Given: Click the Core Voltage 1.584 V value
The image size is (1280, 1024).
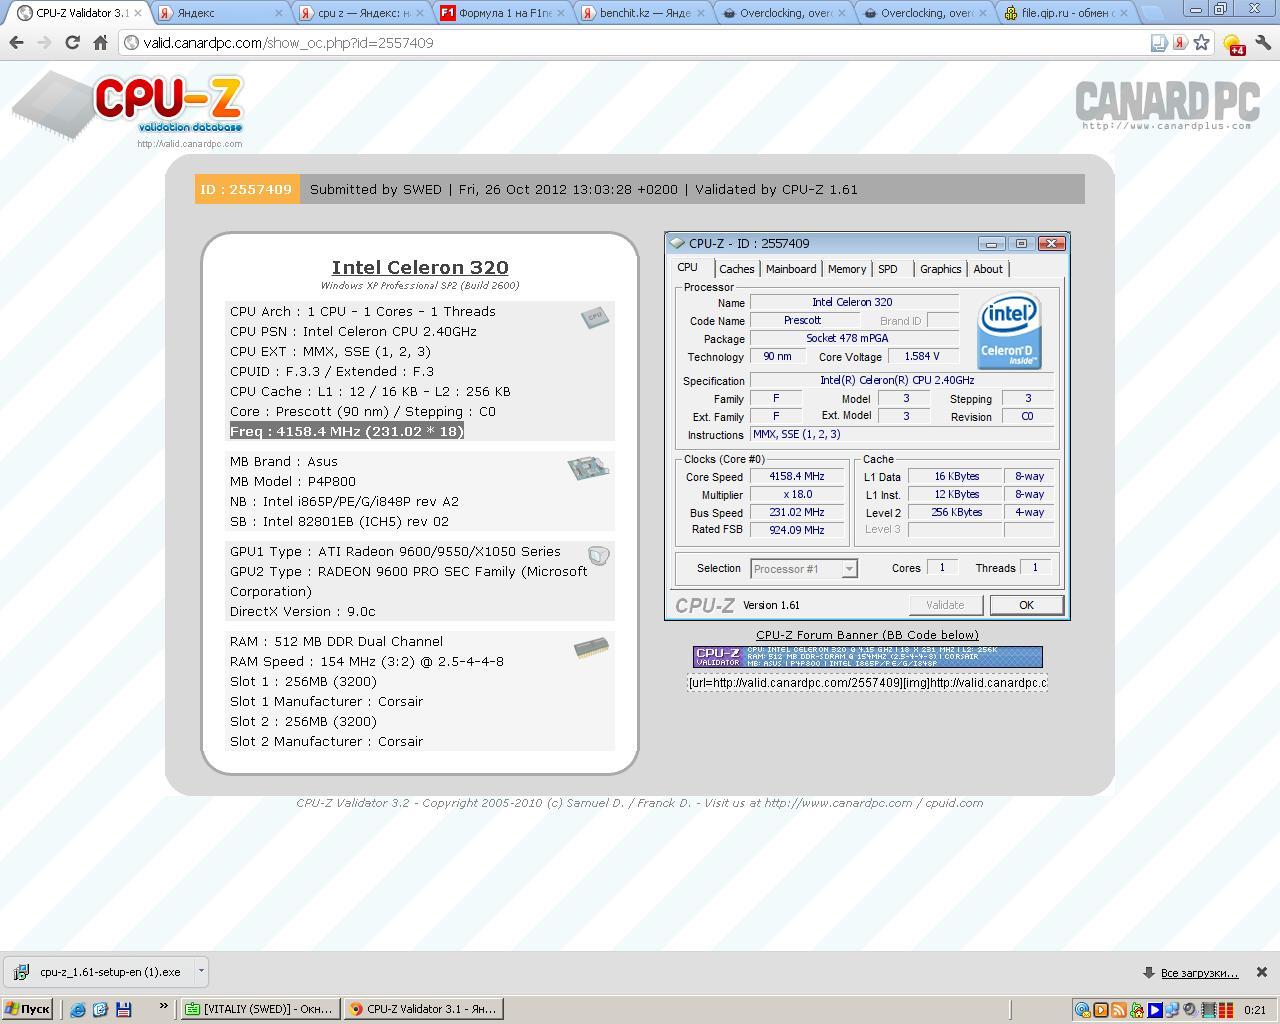Looking at the screenshot, I should tap(922, 356).
